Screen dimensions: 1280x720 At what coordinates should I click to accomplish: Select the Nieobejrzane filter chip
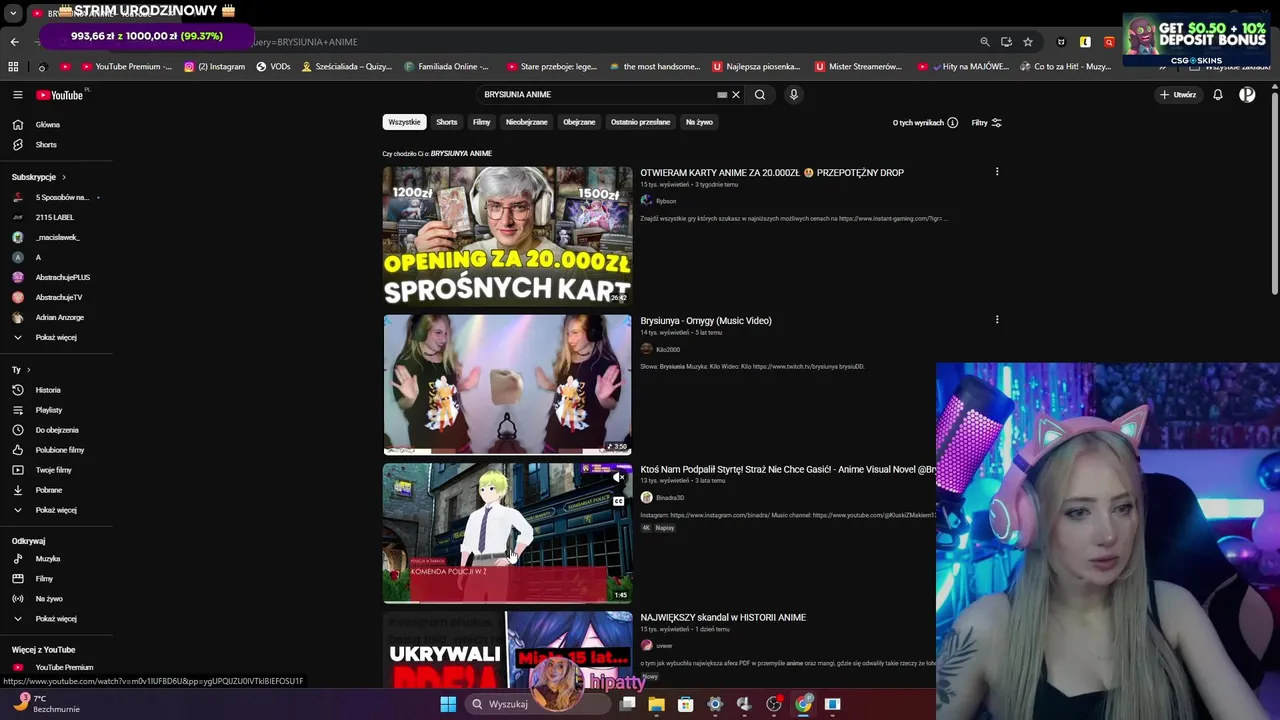tap(526, 122)
